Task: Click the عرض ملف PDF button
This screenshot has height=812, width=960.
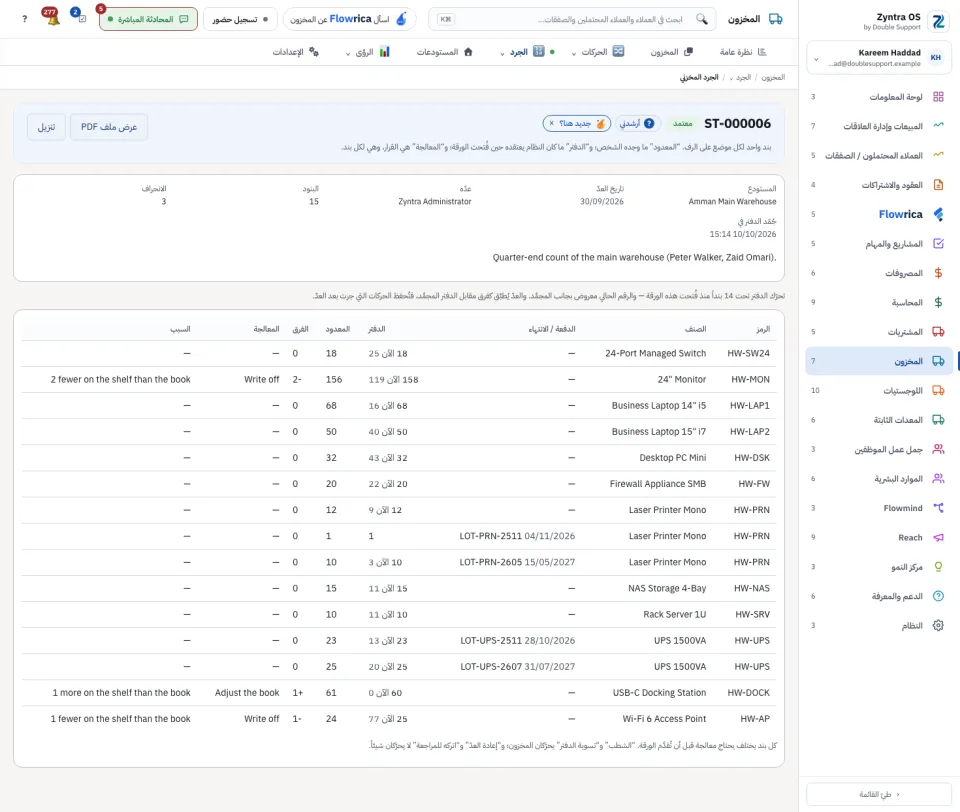Action: tap(109, 127)
